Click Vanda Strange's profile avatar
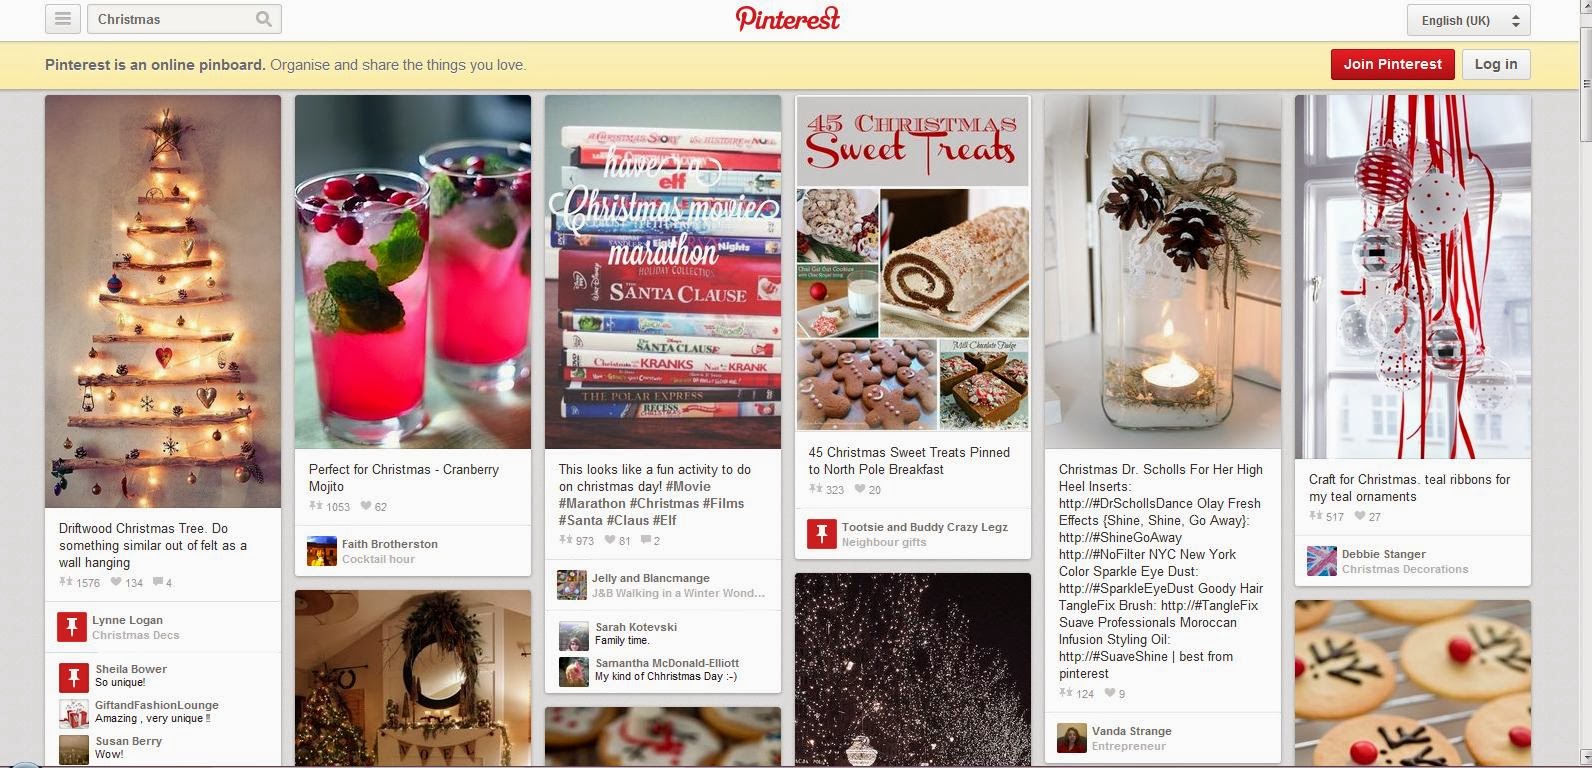The height and width of the screenshot is (768, 1592). (x=1072, y=738)
